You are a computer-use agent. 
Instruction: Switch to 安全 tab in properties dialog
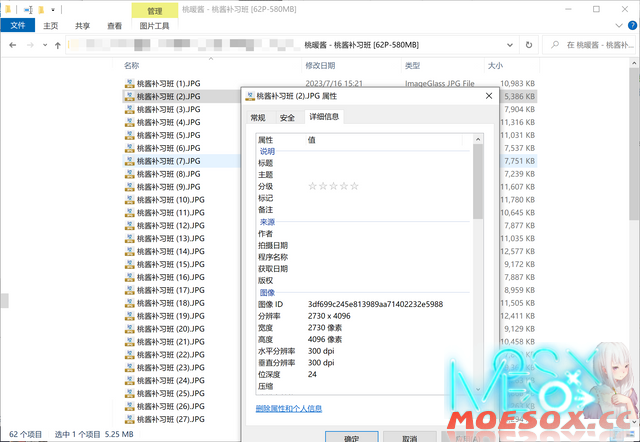[287, 118]
